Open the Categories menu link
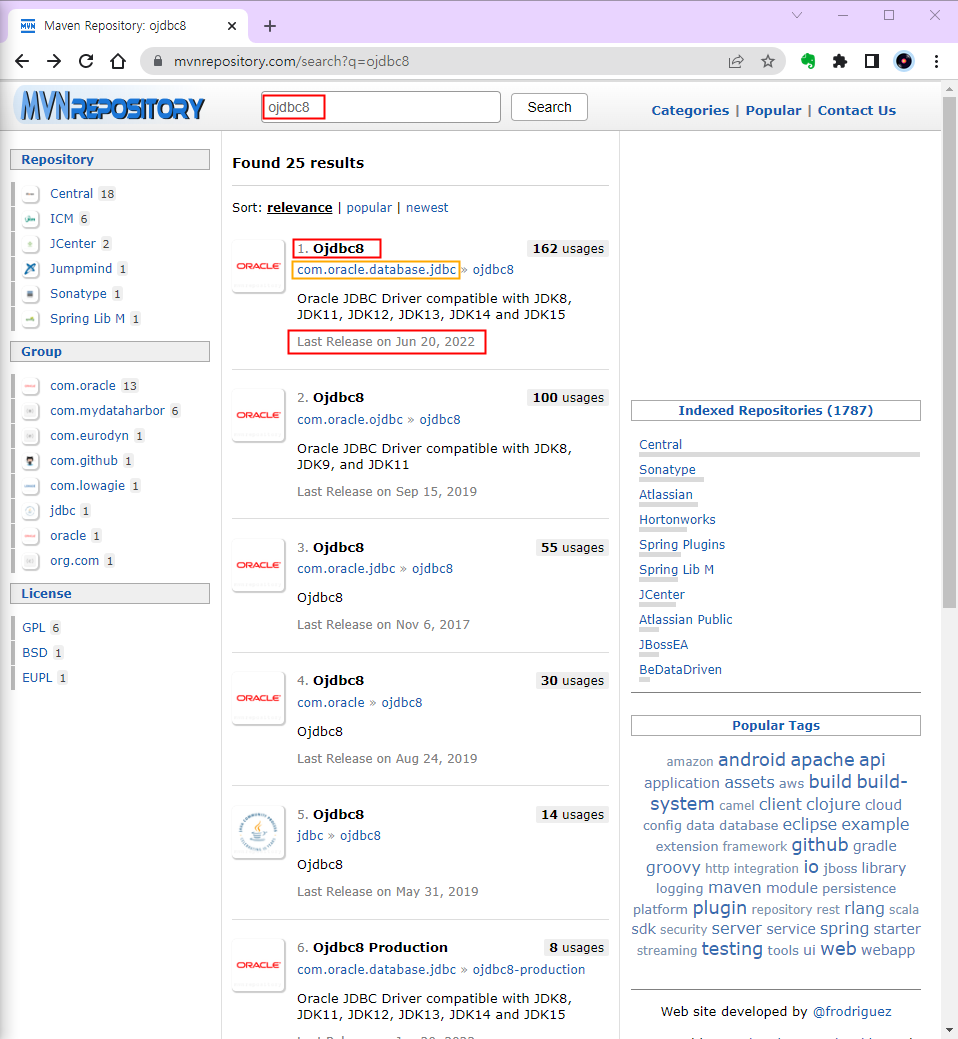The image size is (958, 1039). [690, 111]
